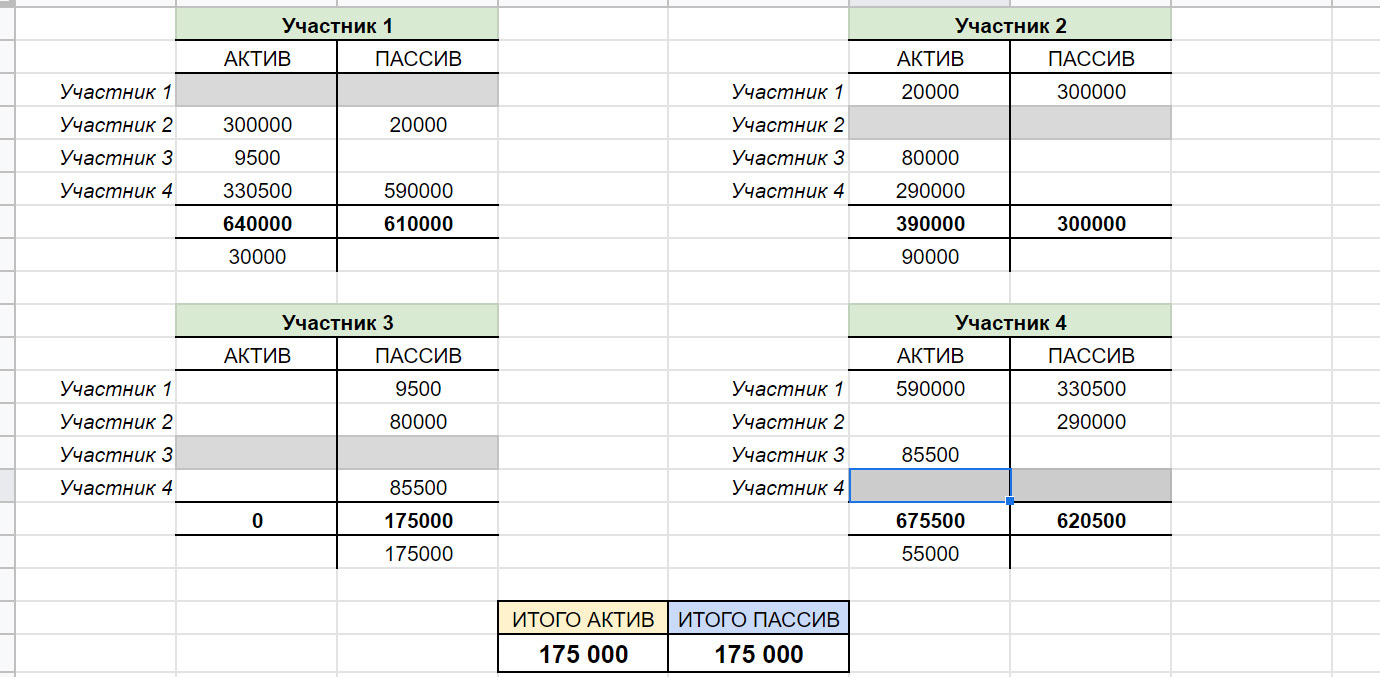Click the fill handle of the selected cell
The image size is (1380, 677).
[1010, 500]
